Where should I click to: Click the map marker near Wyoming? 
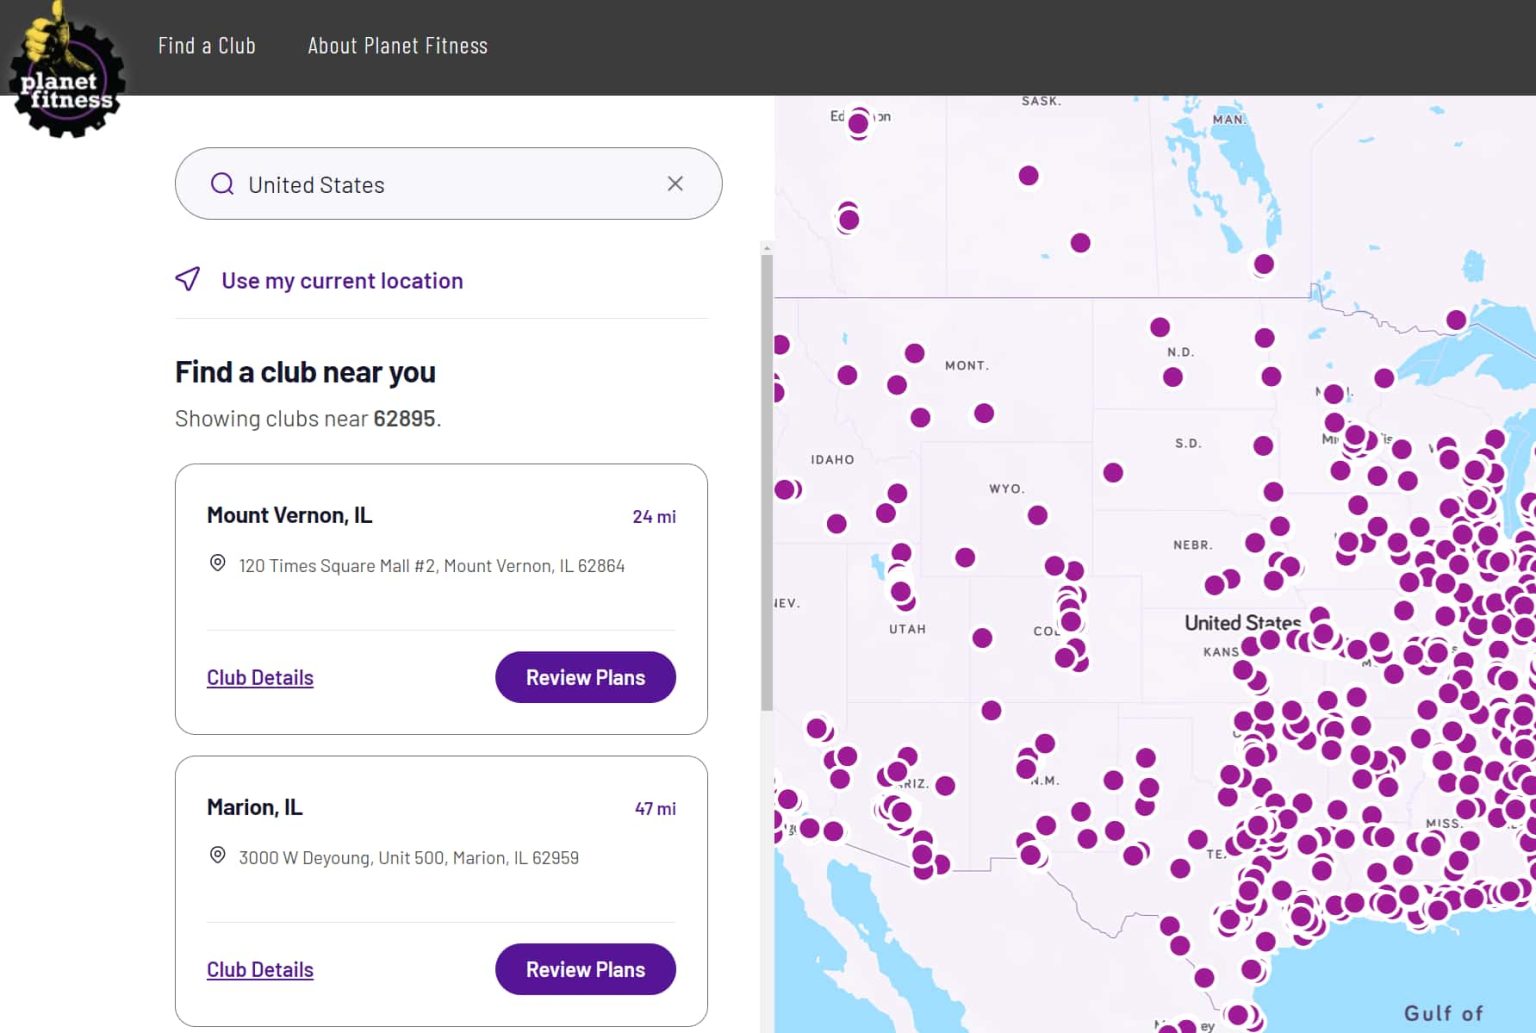click(x=1037, y=515)
